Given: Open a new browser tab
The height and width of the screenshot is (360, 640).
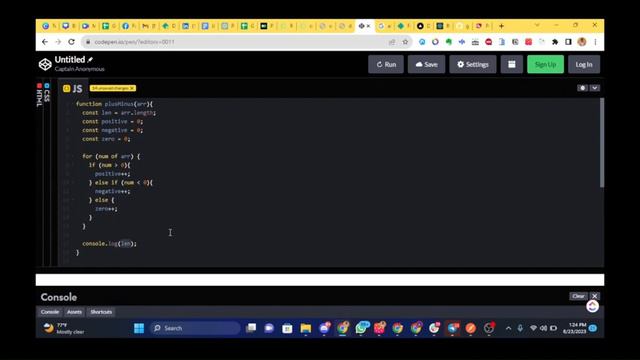Looking at the screenshot, I should [x=501, y=26].
